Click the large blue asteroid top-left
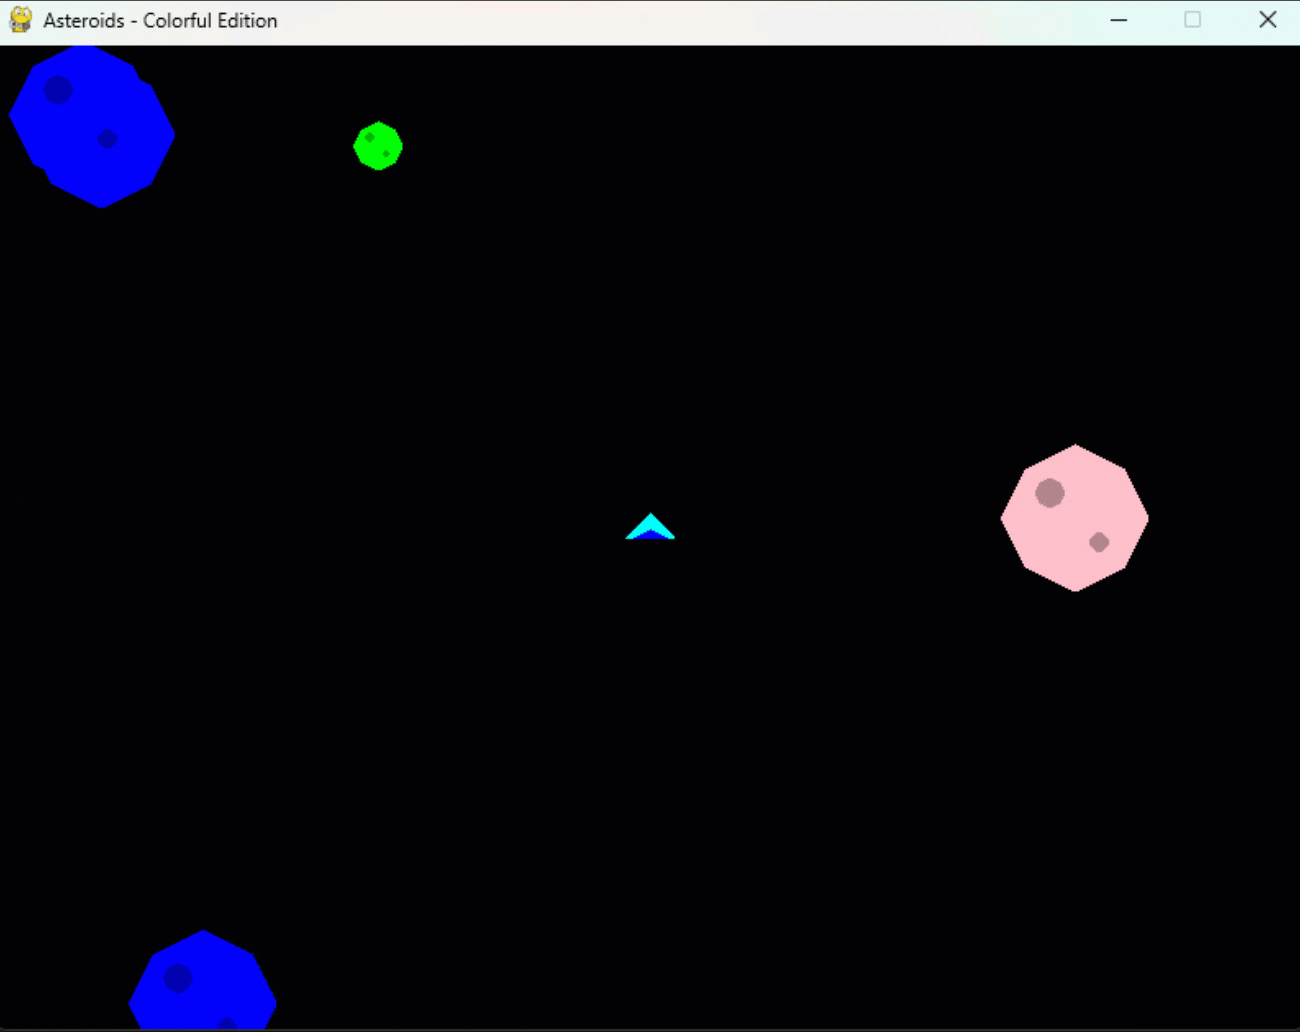The image size is (1300, 1032). [92, 125]
